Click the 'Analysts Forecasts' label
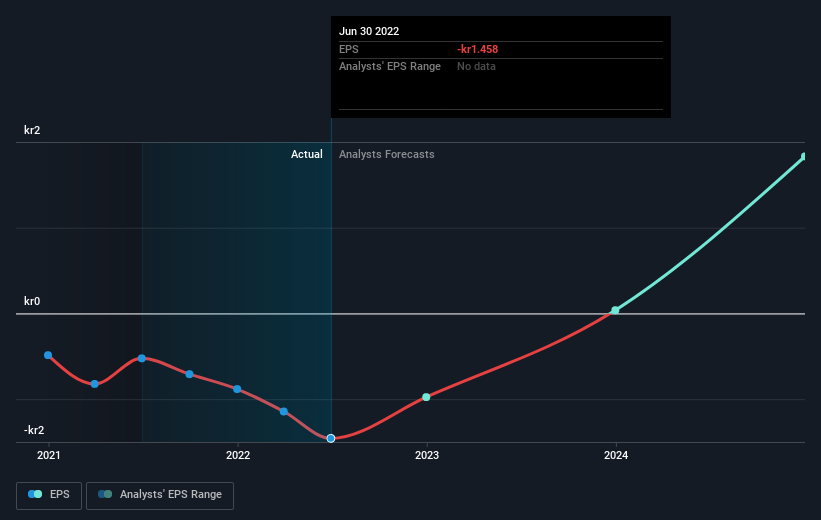Image resolution: width=821 pixels, height=520 pixels. point(386,154)
